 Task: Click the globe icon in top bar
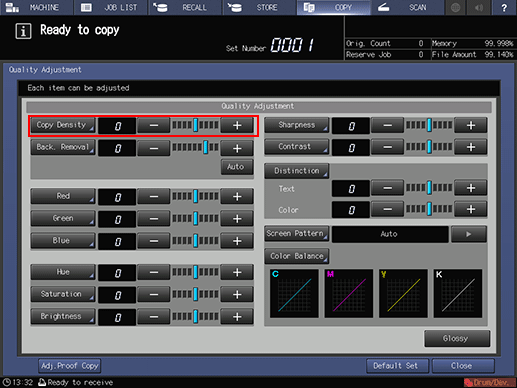tap(456, 7)
